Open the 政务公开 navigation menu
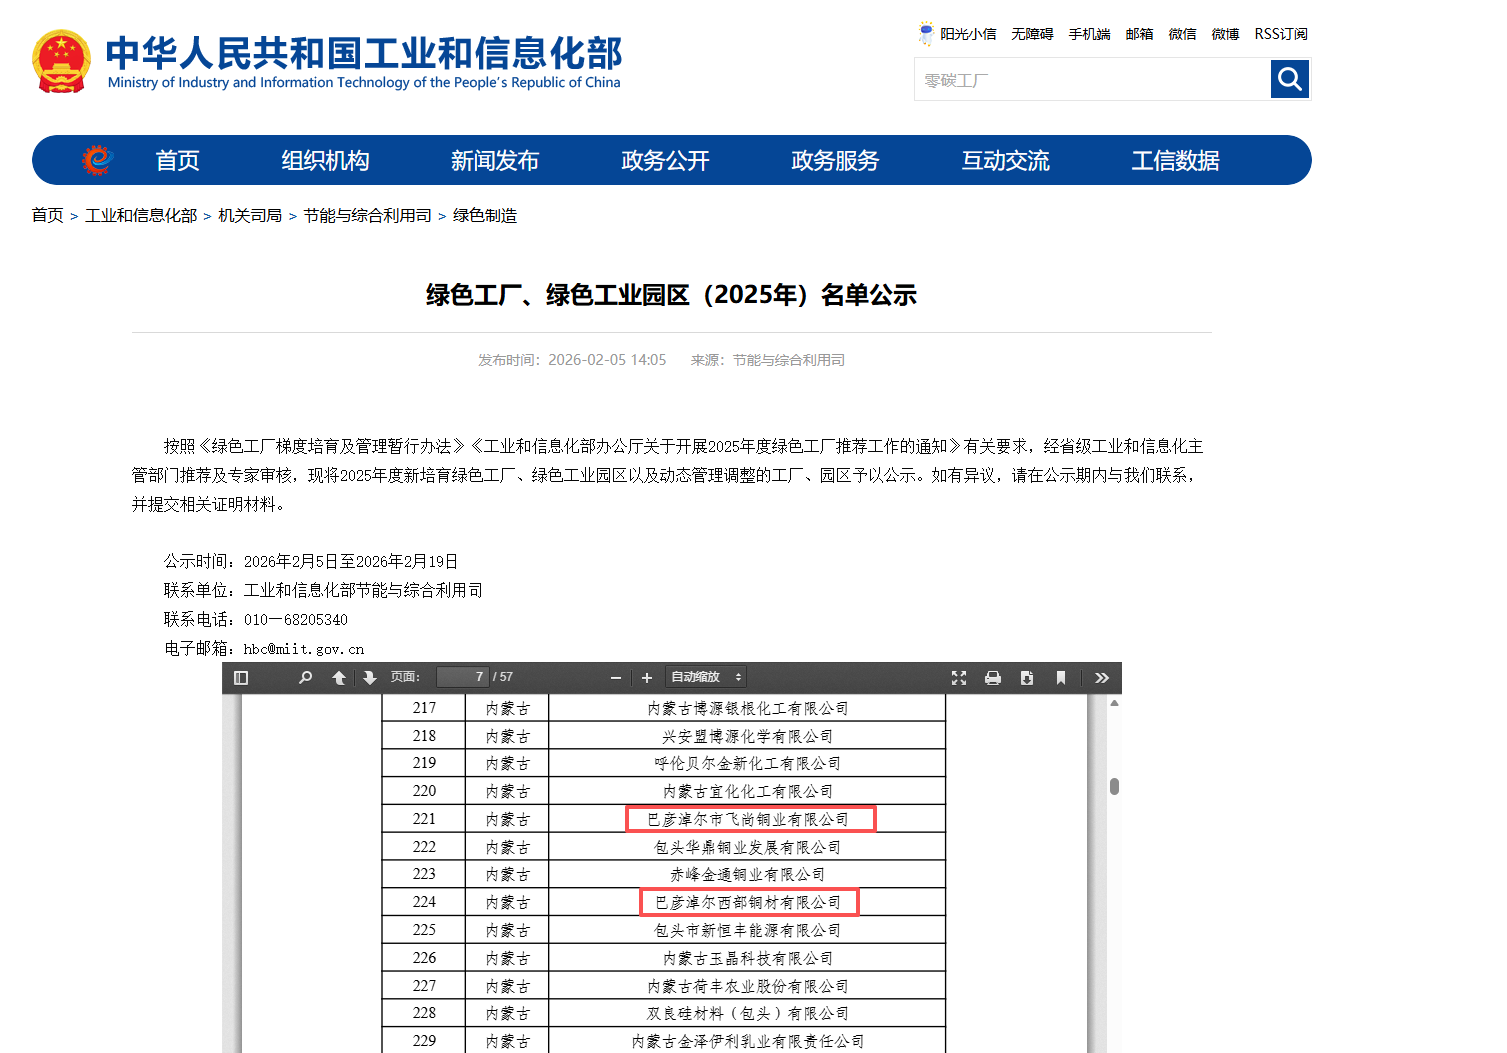The image size is (1507, 1053). click(665, 161)
